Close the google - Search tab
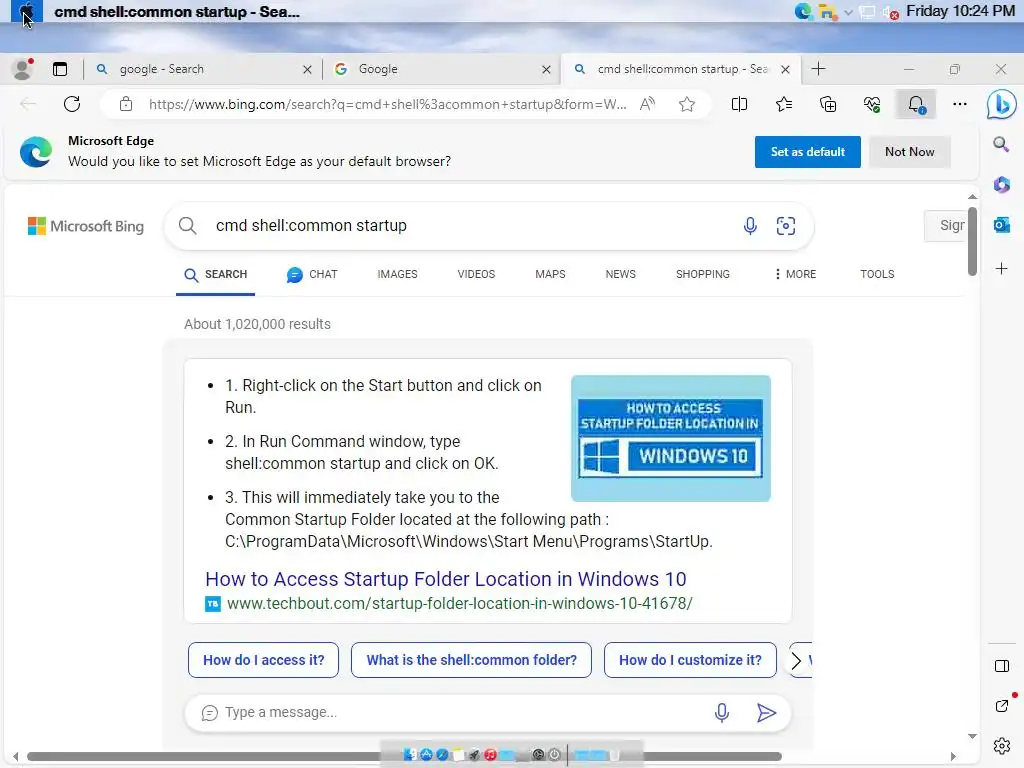Image resolution: width=1024 pixels, height=768 pixels. (x=307, y=69)
